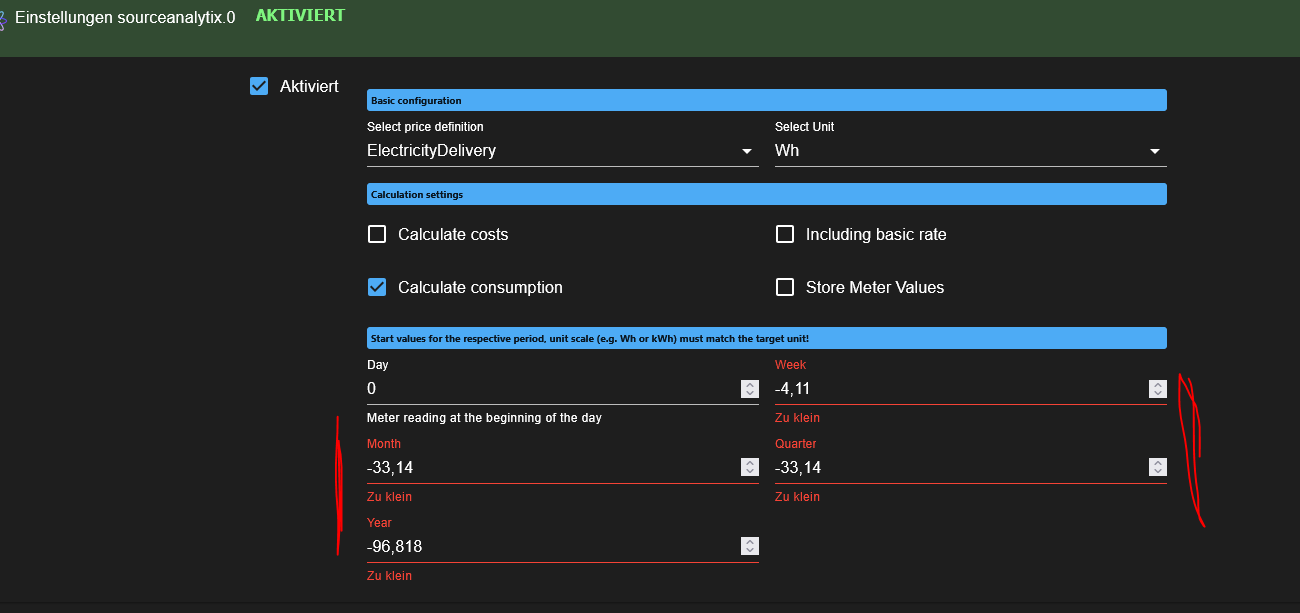Screen dimensions: 1300x613
Task: Enable Store Meter Values
Action: tap(785, 287)
